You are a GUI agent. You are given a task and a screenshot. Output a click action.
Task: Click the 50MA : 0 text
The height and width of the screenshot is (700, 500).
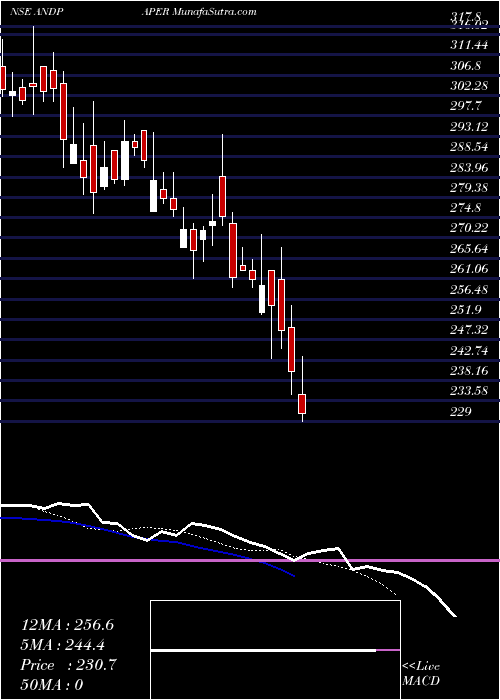click(52, 685)
